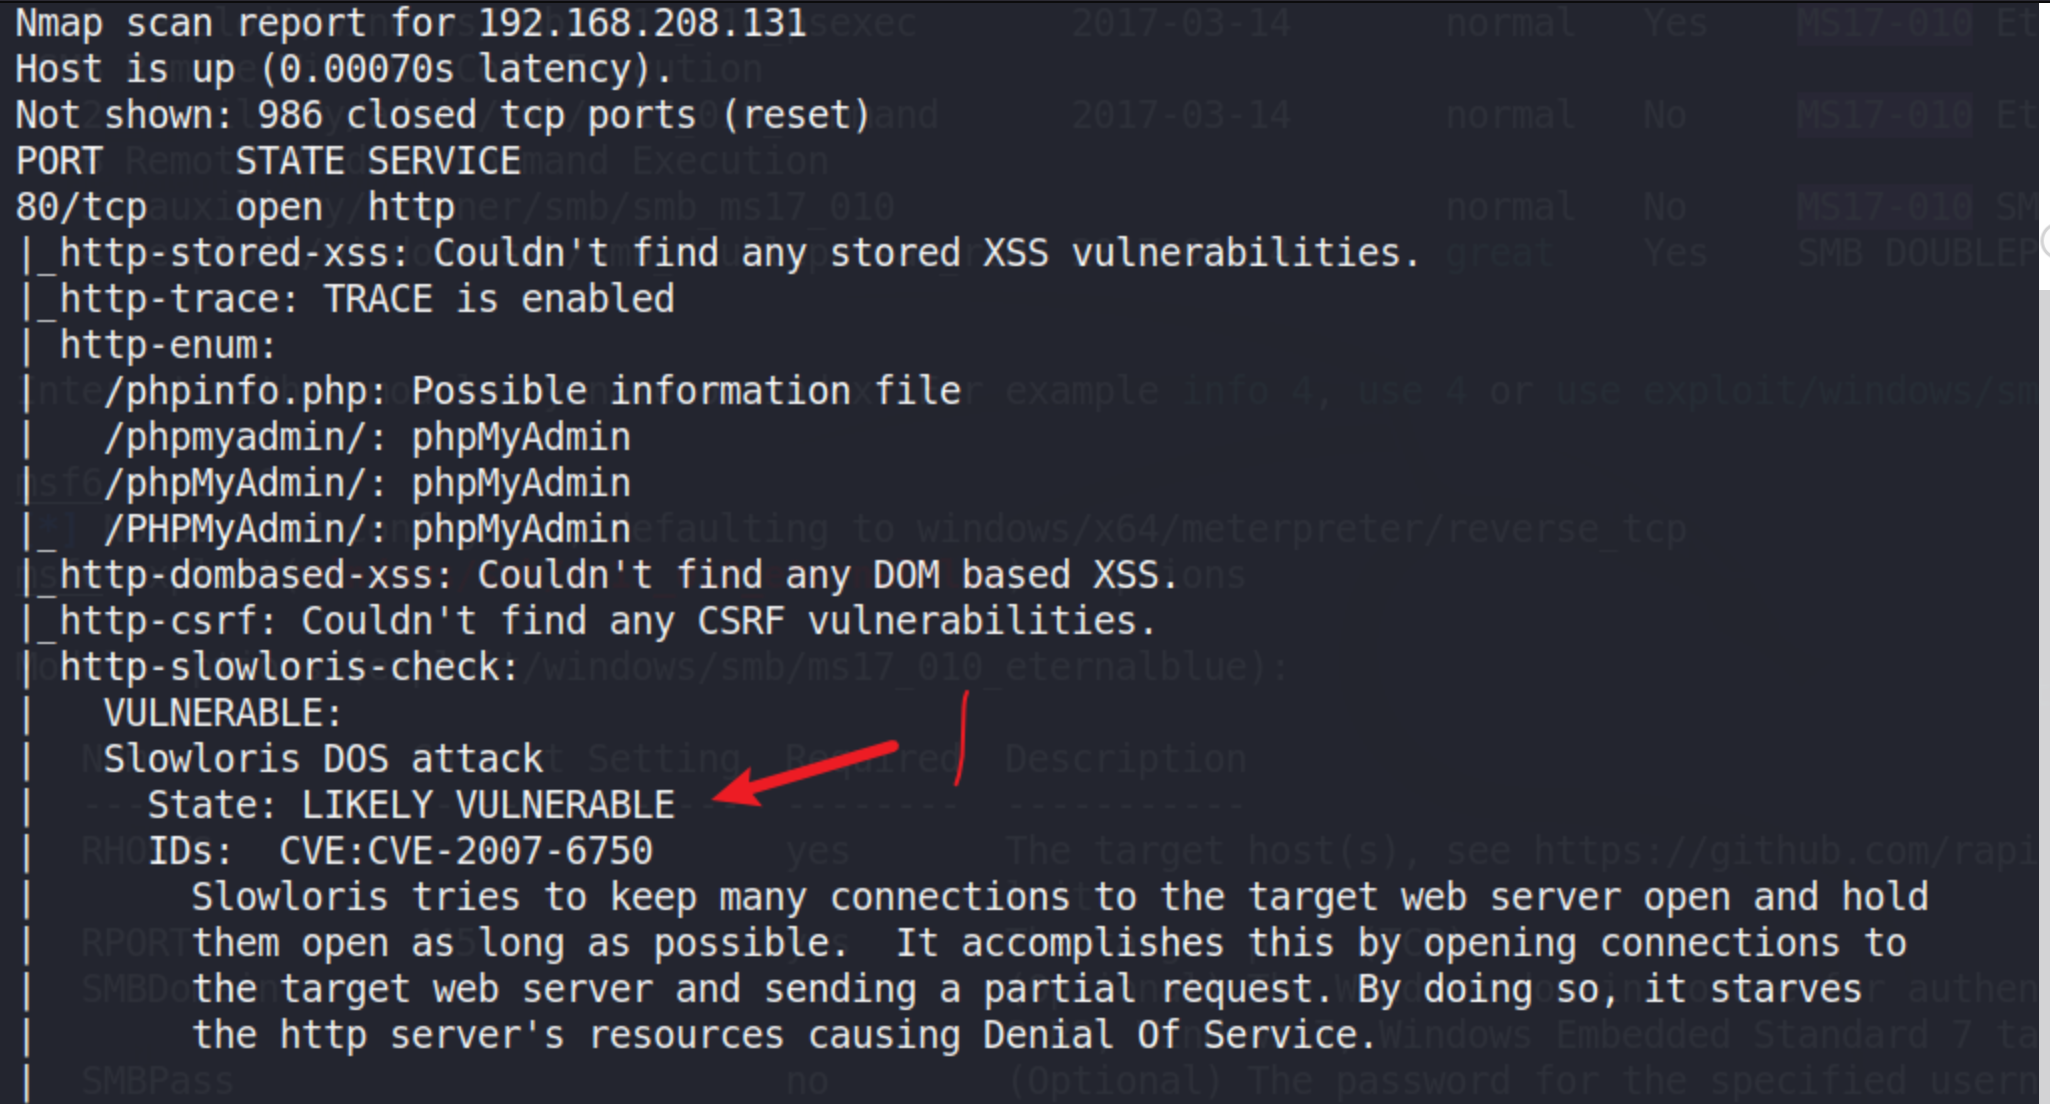Click the CVE-2007-6750 identifier
This screenshot has height=1104, width=2050.
(x=509, y=851)
